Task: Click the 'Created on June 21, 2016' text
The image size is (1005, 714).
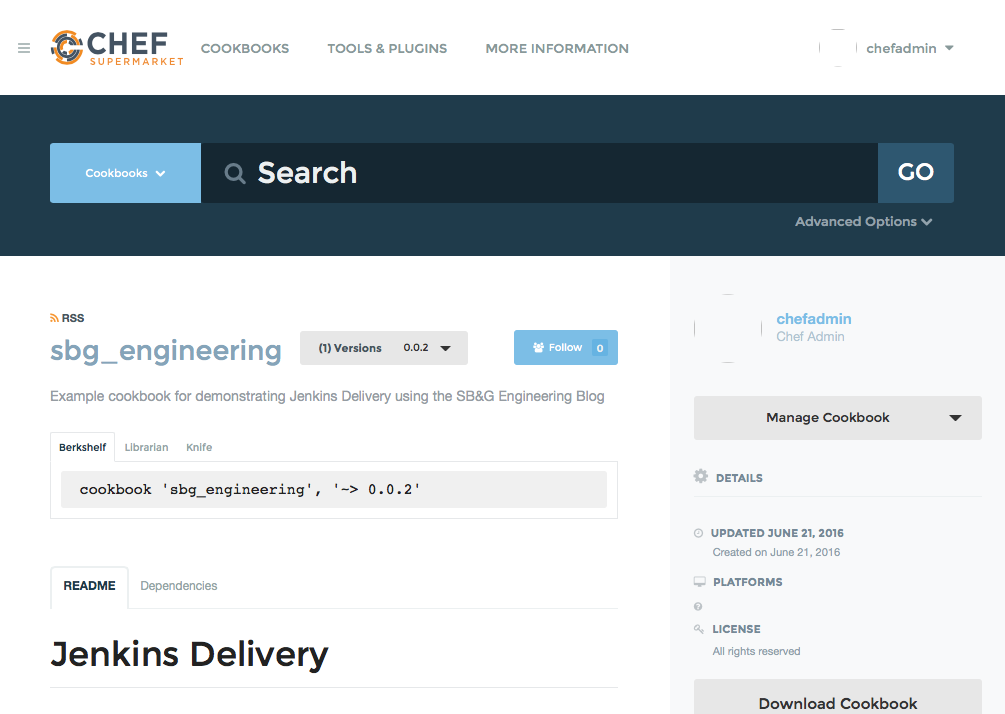Action: [x=776, y=552]
